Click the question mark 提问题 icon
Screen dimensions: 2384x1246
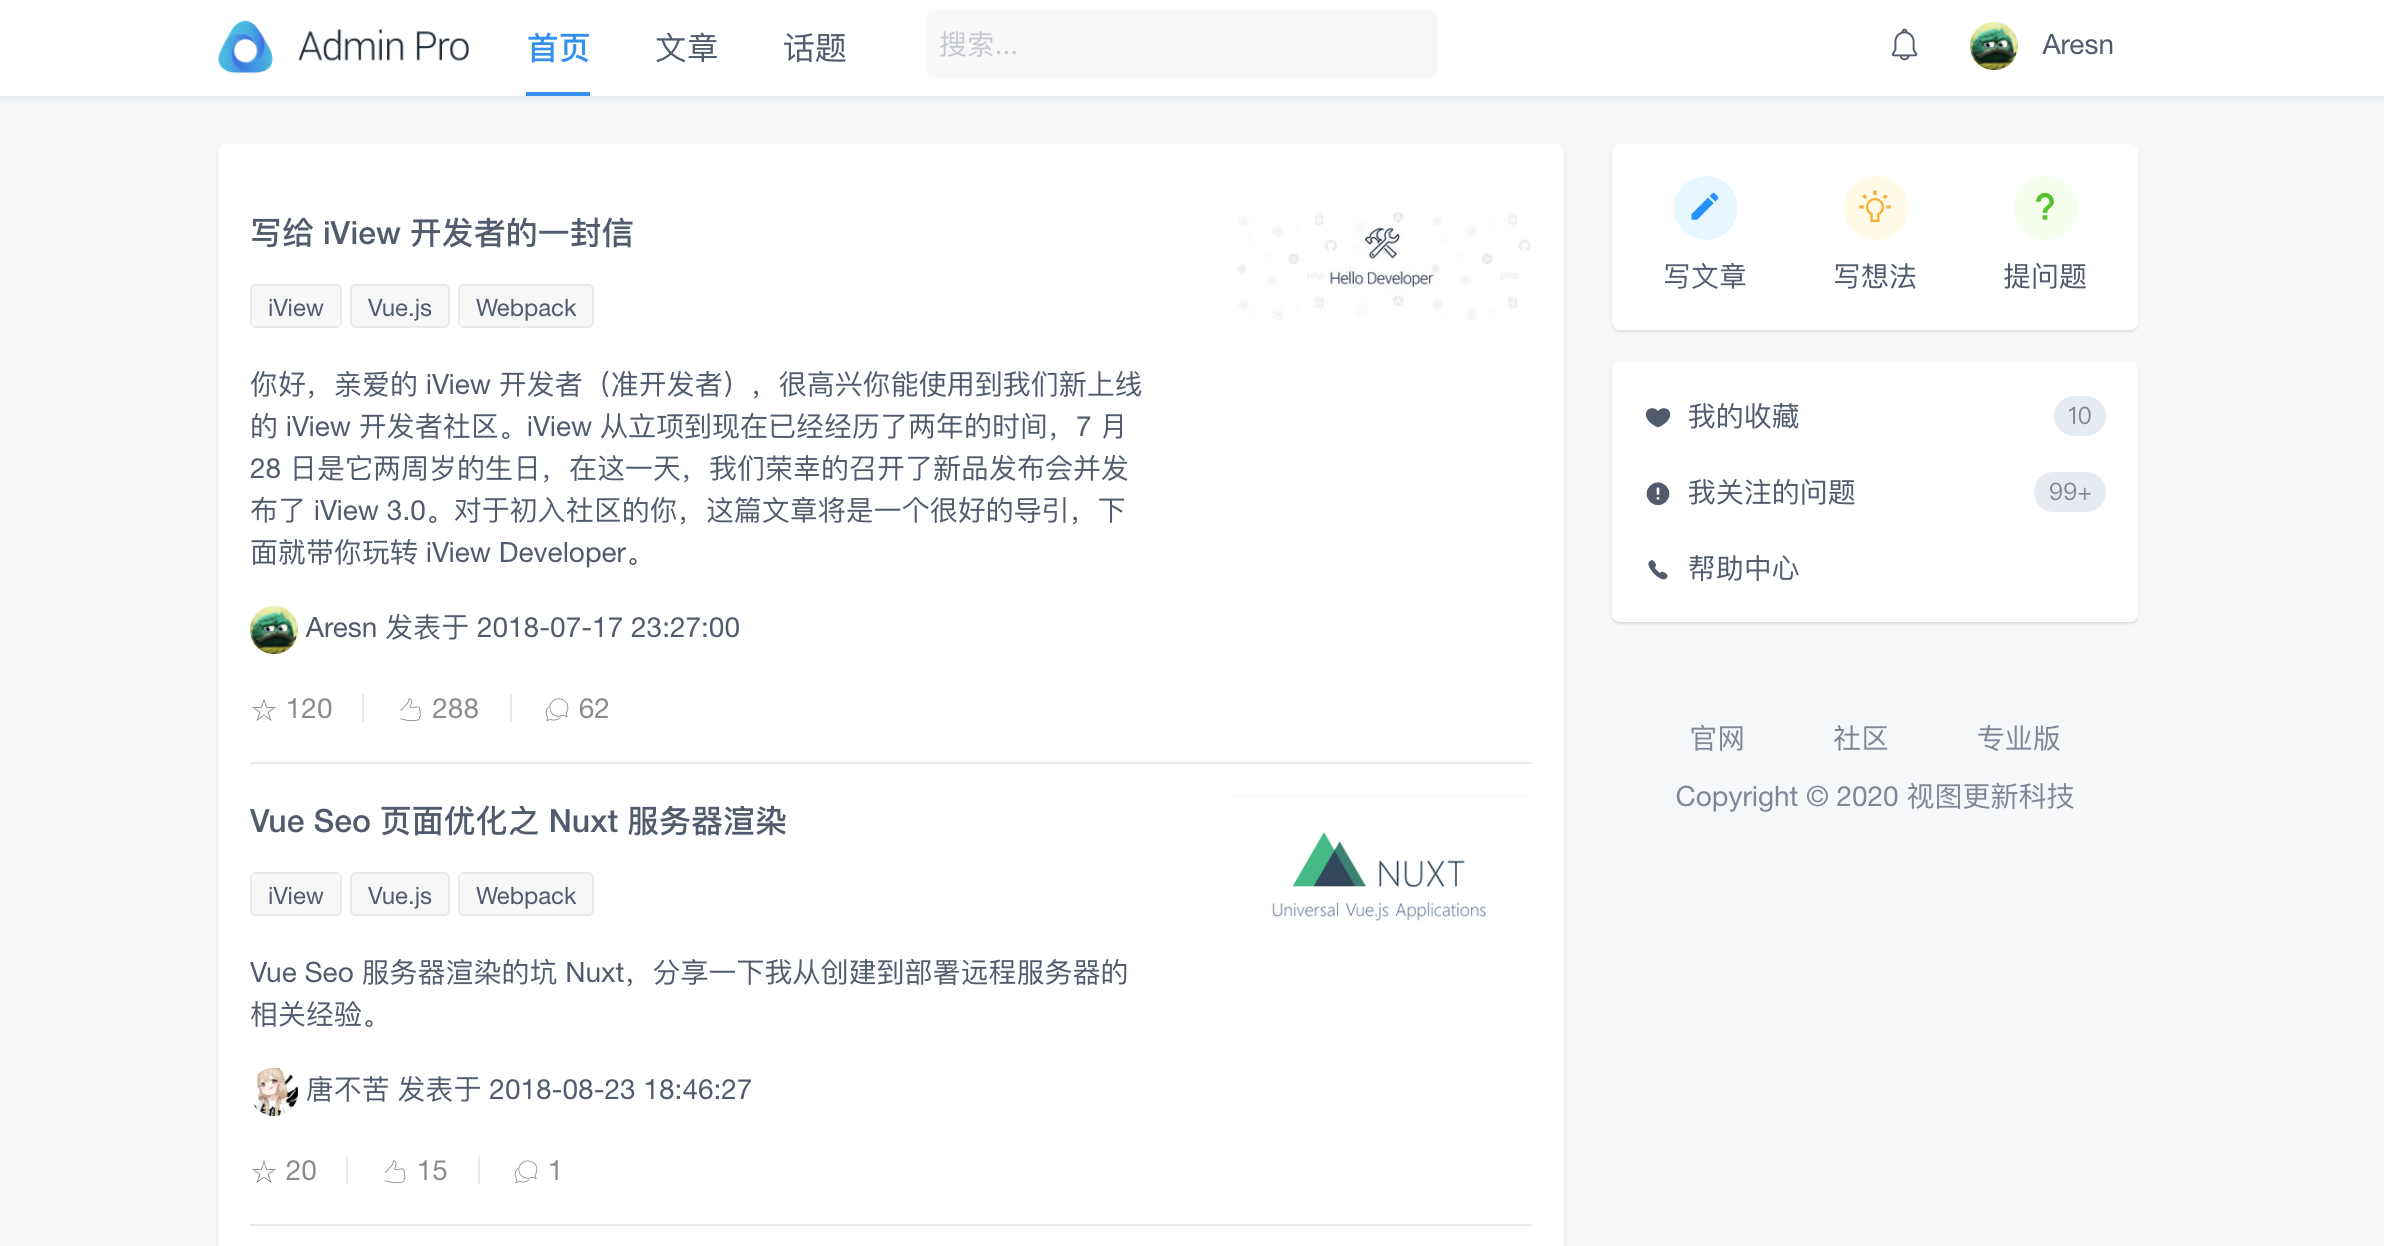pos(2045,208)
